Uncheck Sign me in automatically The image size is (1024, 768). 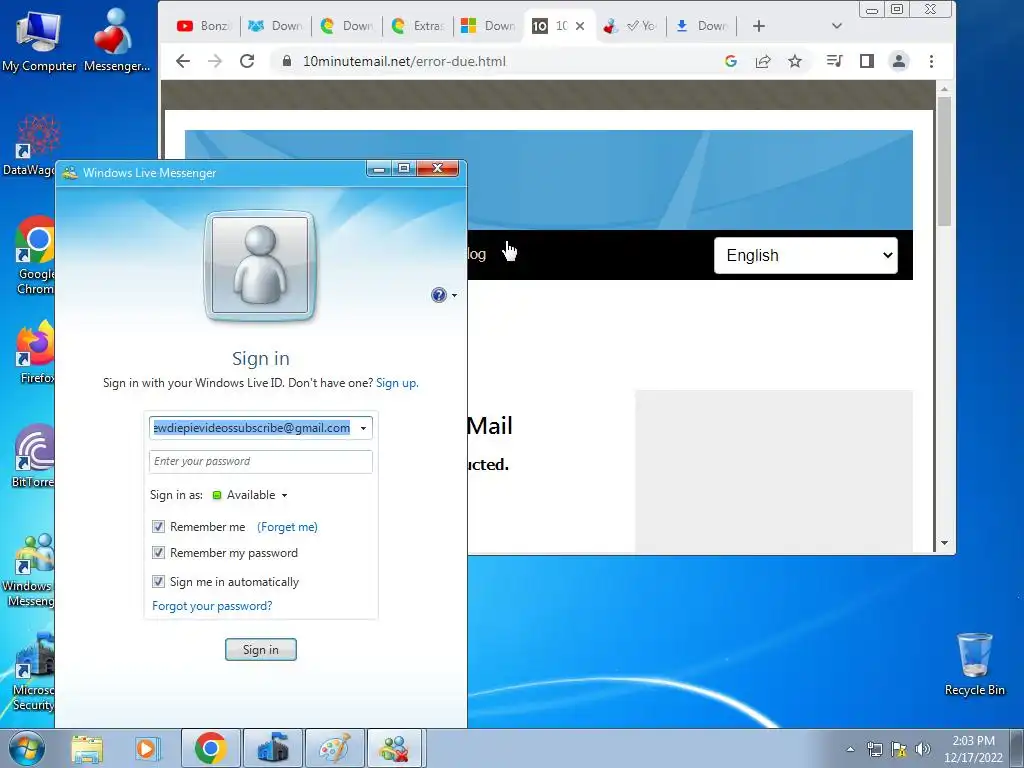pyautogui.click(x=158, y=581)
